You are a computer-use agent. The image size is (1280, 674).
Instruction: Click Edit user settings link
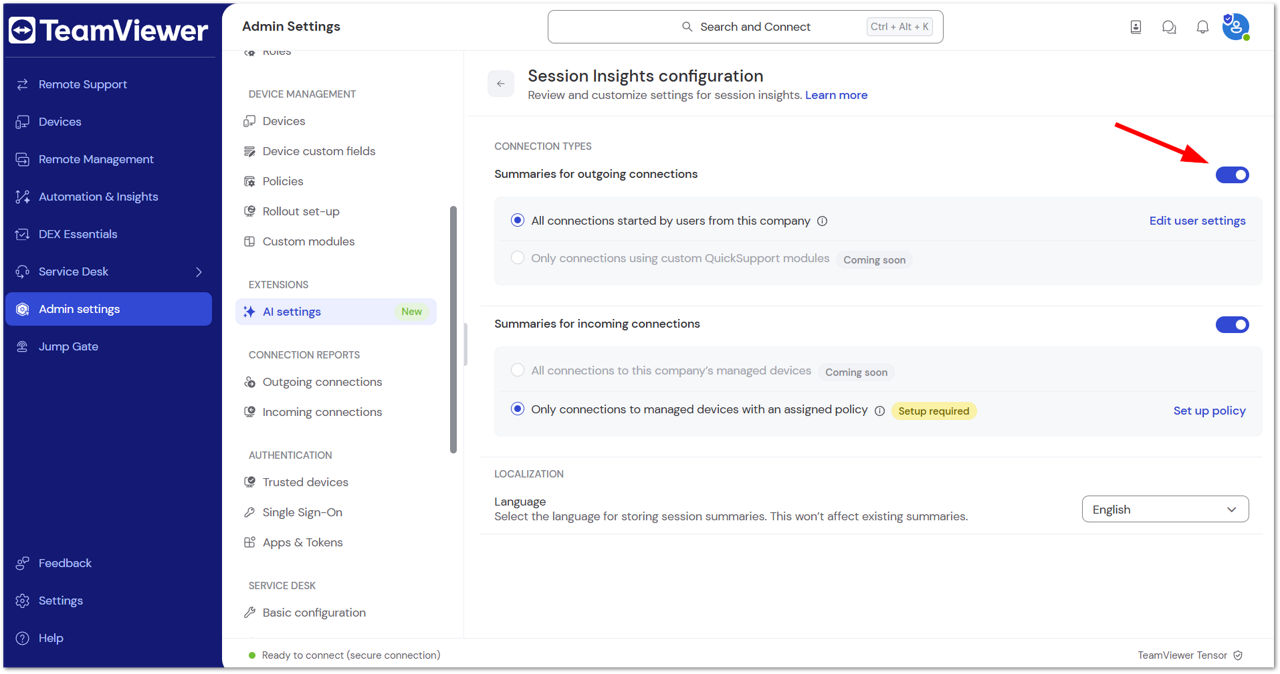coord(1197,221)
